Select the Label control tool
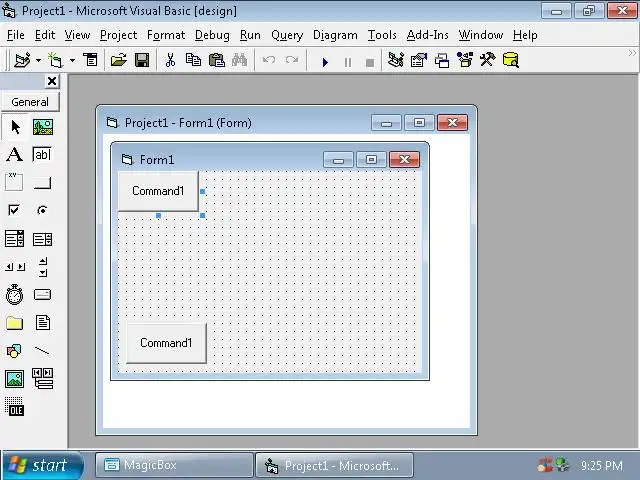 point(14,155)
